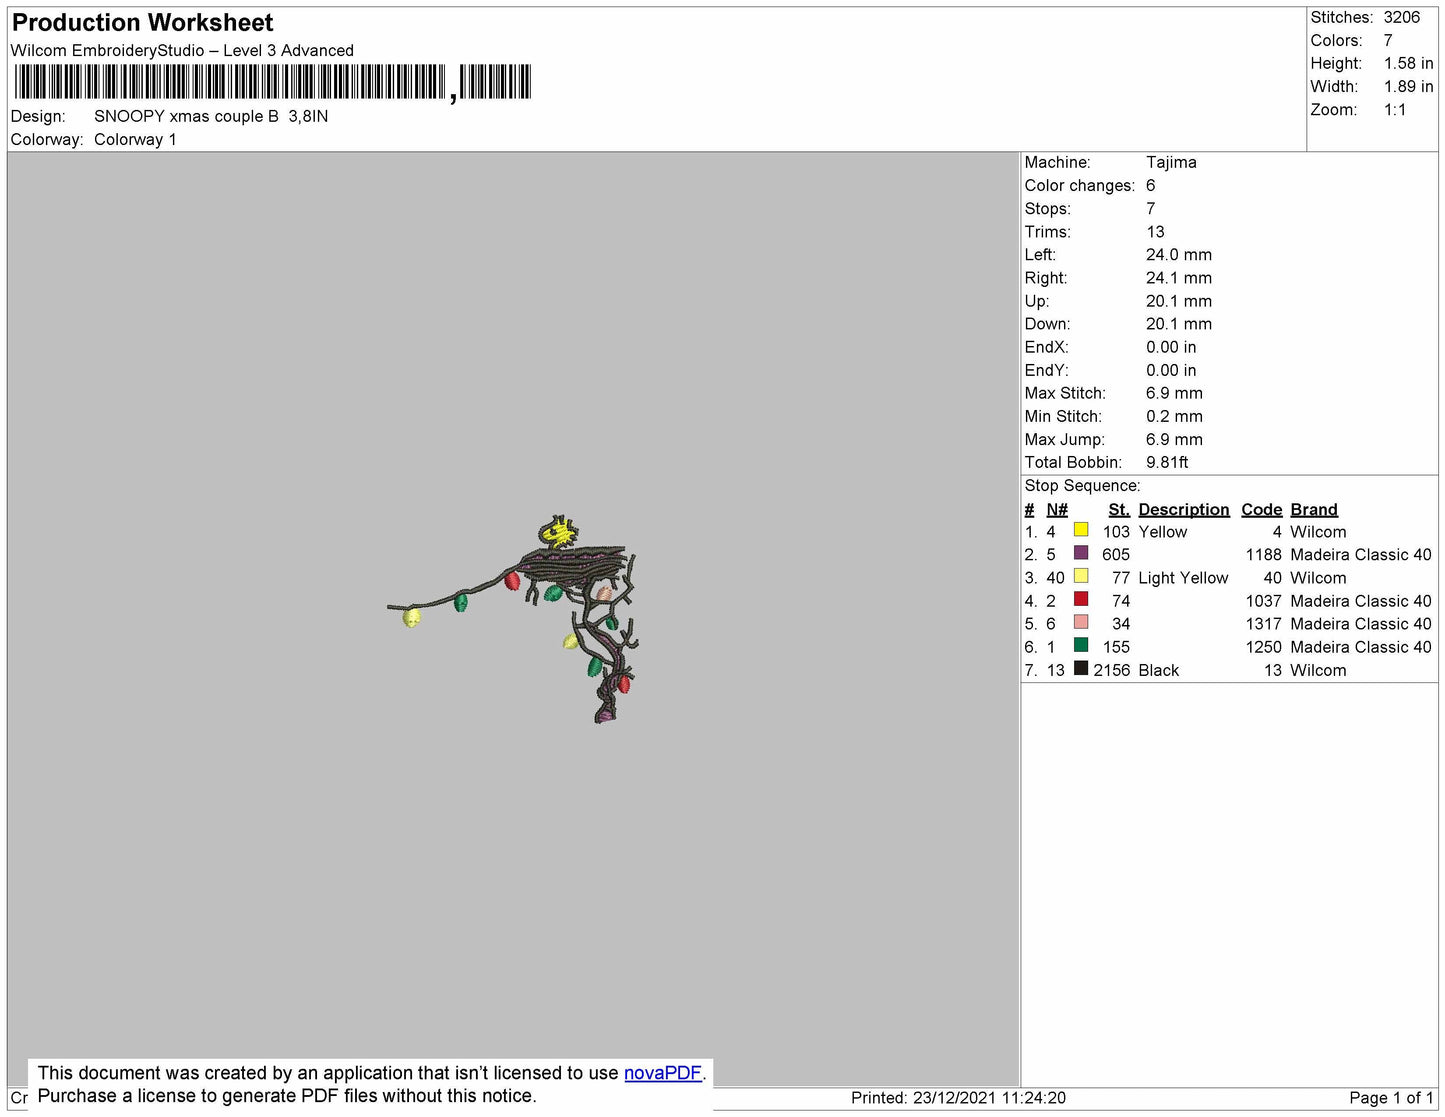Click the Description column header
The width and height of the screenshot is (1445, 1117).
[1184, 509]
